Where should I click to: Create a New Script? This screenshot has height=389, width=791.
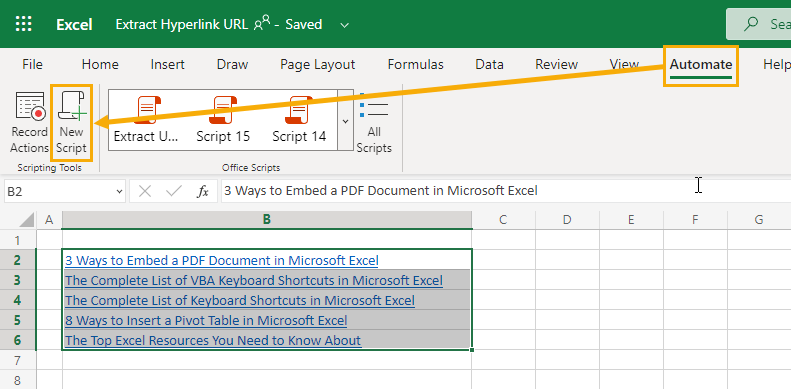coord(72,123)
